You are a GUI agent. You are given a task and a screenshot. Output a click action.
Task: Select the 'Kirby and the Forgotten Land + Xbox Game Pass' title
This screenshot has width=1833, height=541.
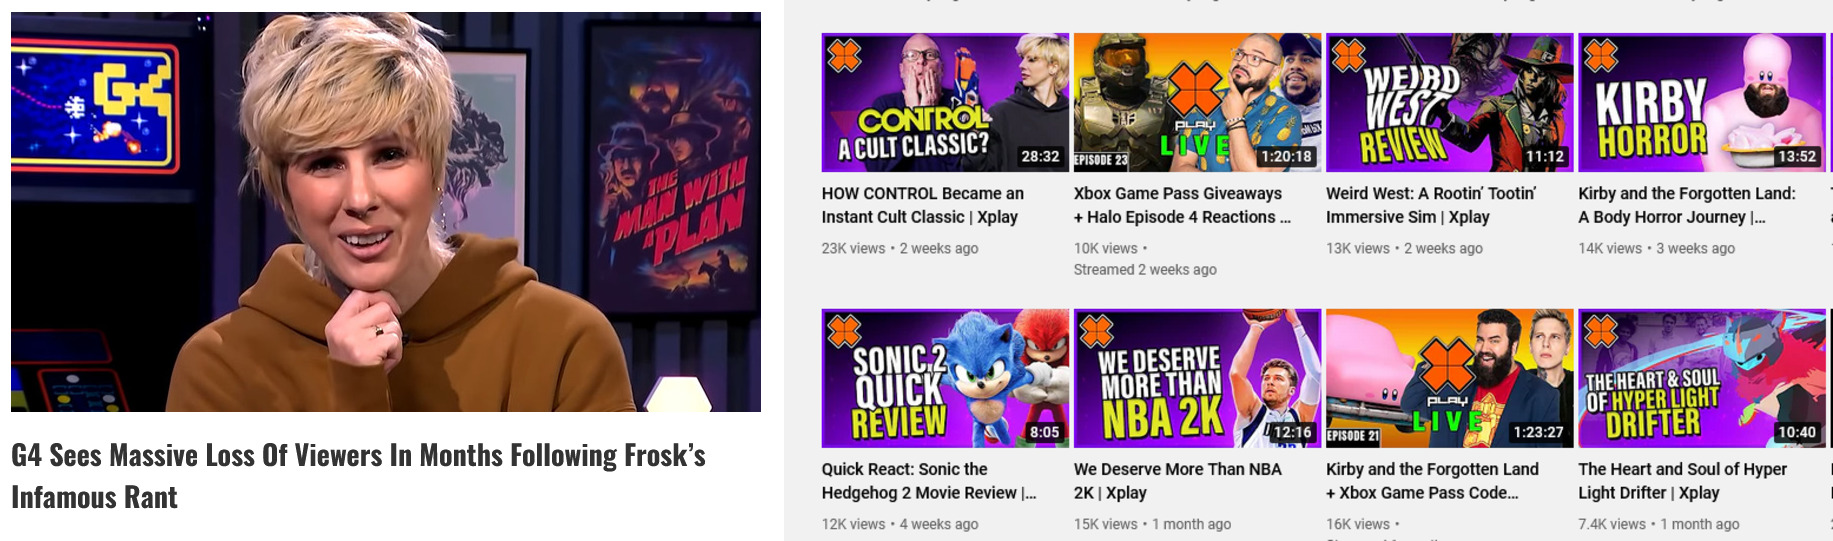pyautogui.click(x=1432, y=481)
